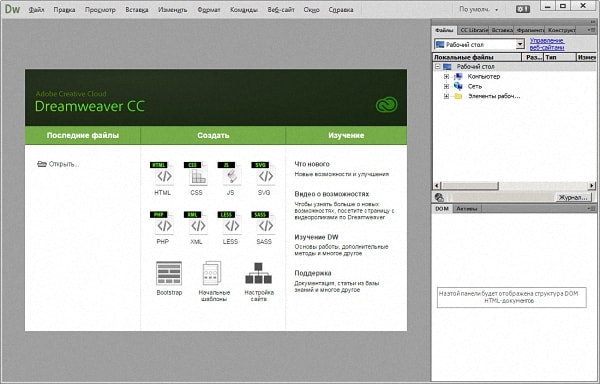This screenshot has height=384, width=600.
Task: Switch to the Файлы panel tab
Action: coord(444,30)
